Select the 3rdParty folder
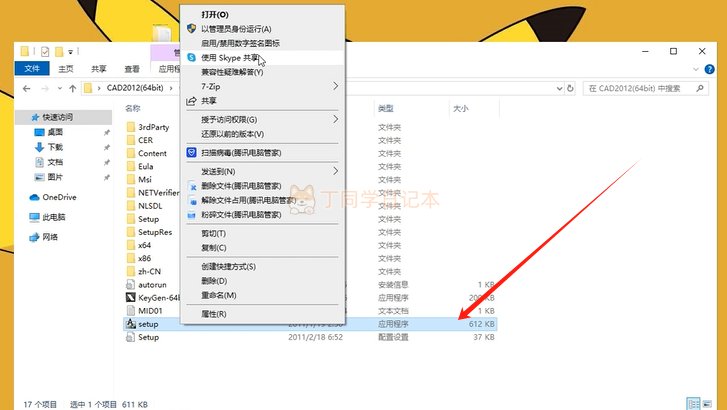 pyautogui.click(x=153, y=127)
